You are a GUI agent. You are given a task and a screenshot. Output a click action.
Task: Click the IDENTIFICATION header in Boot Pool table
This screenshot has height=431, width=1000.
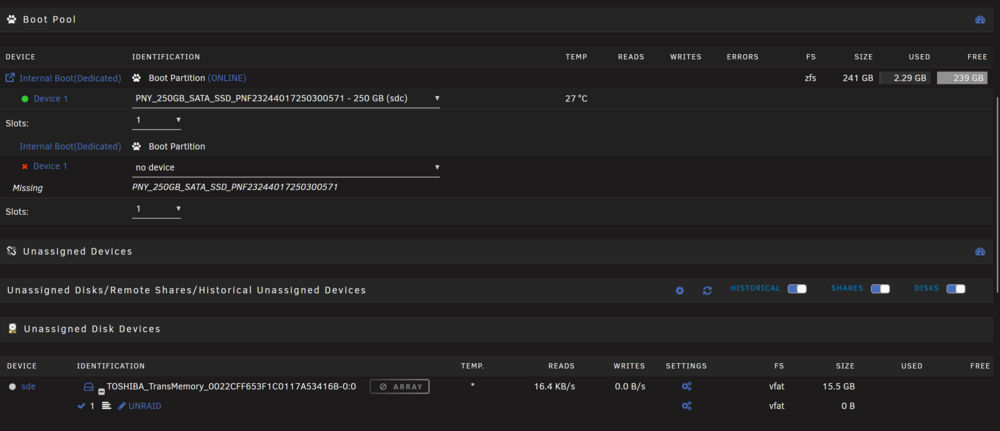[166, 57]
